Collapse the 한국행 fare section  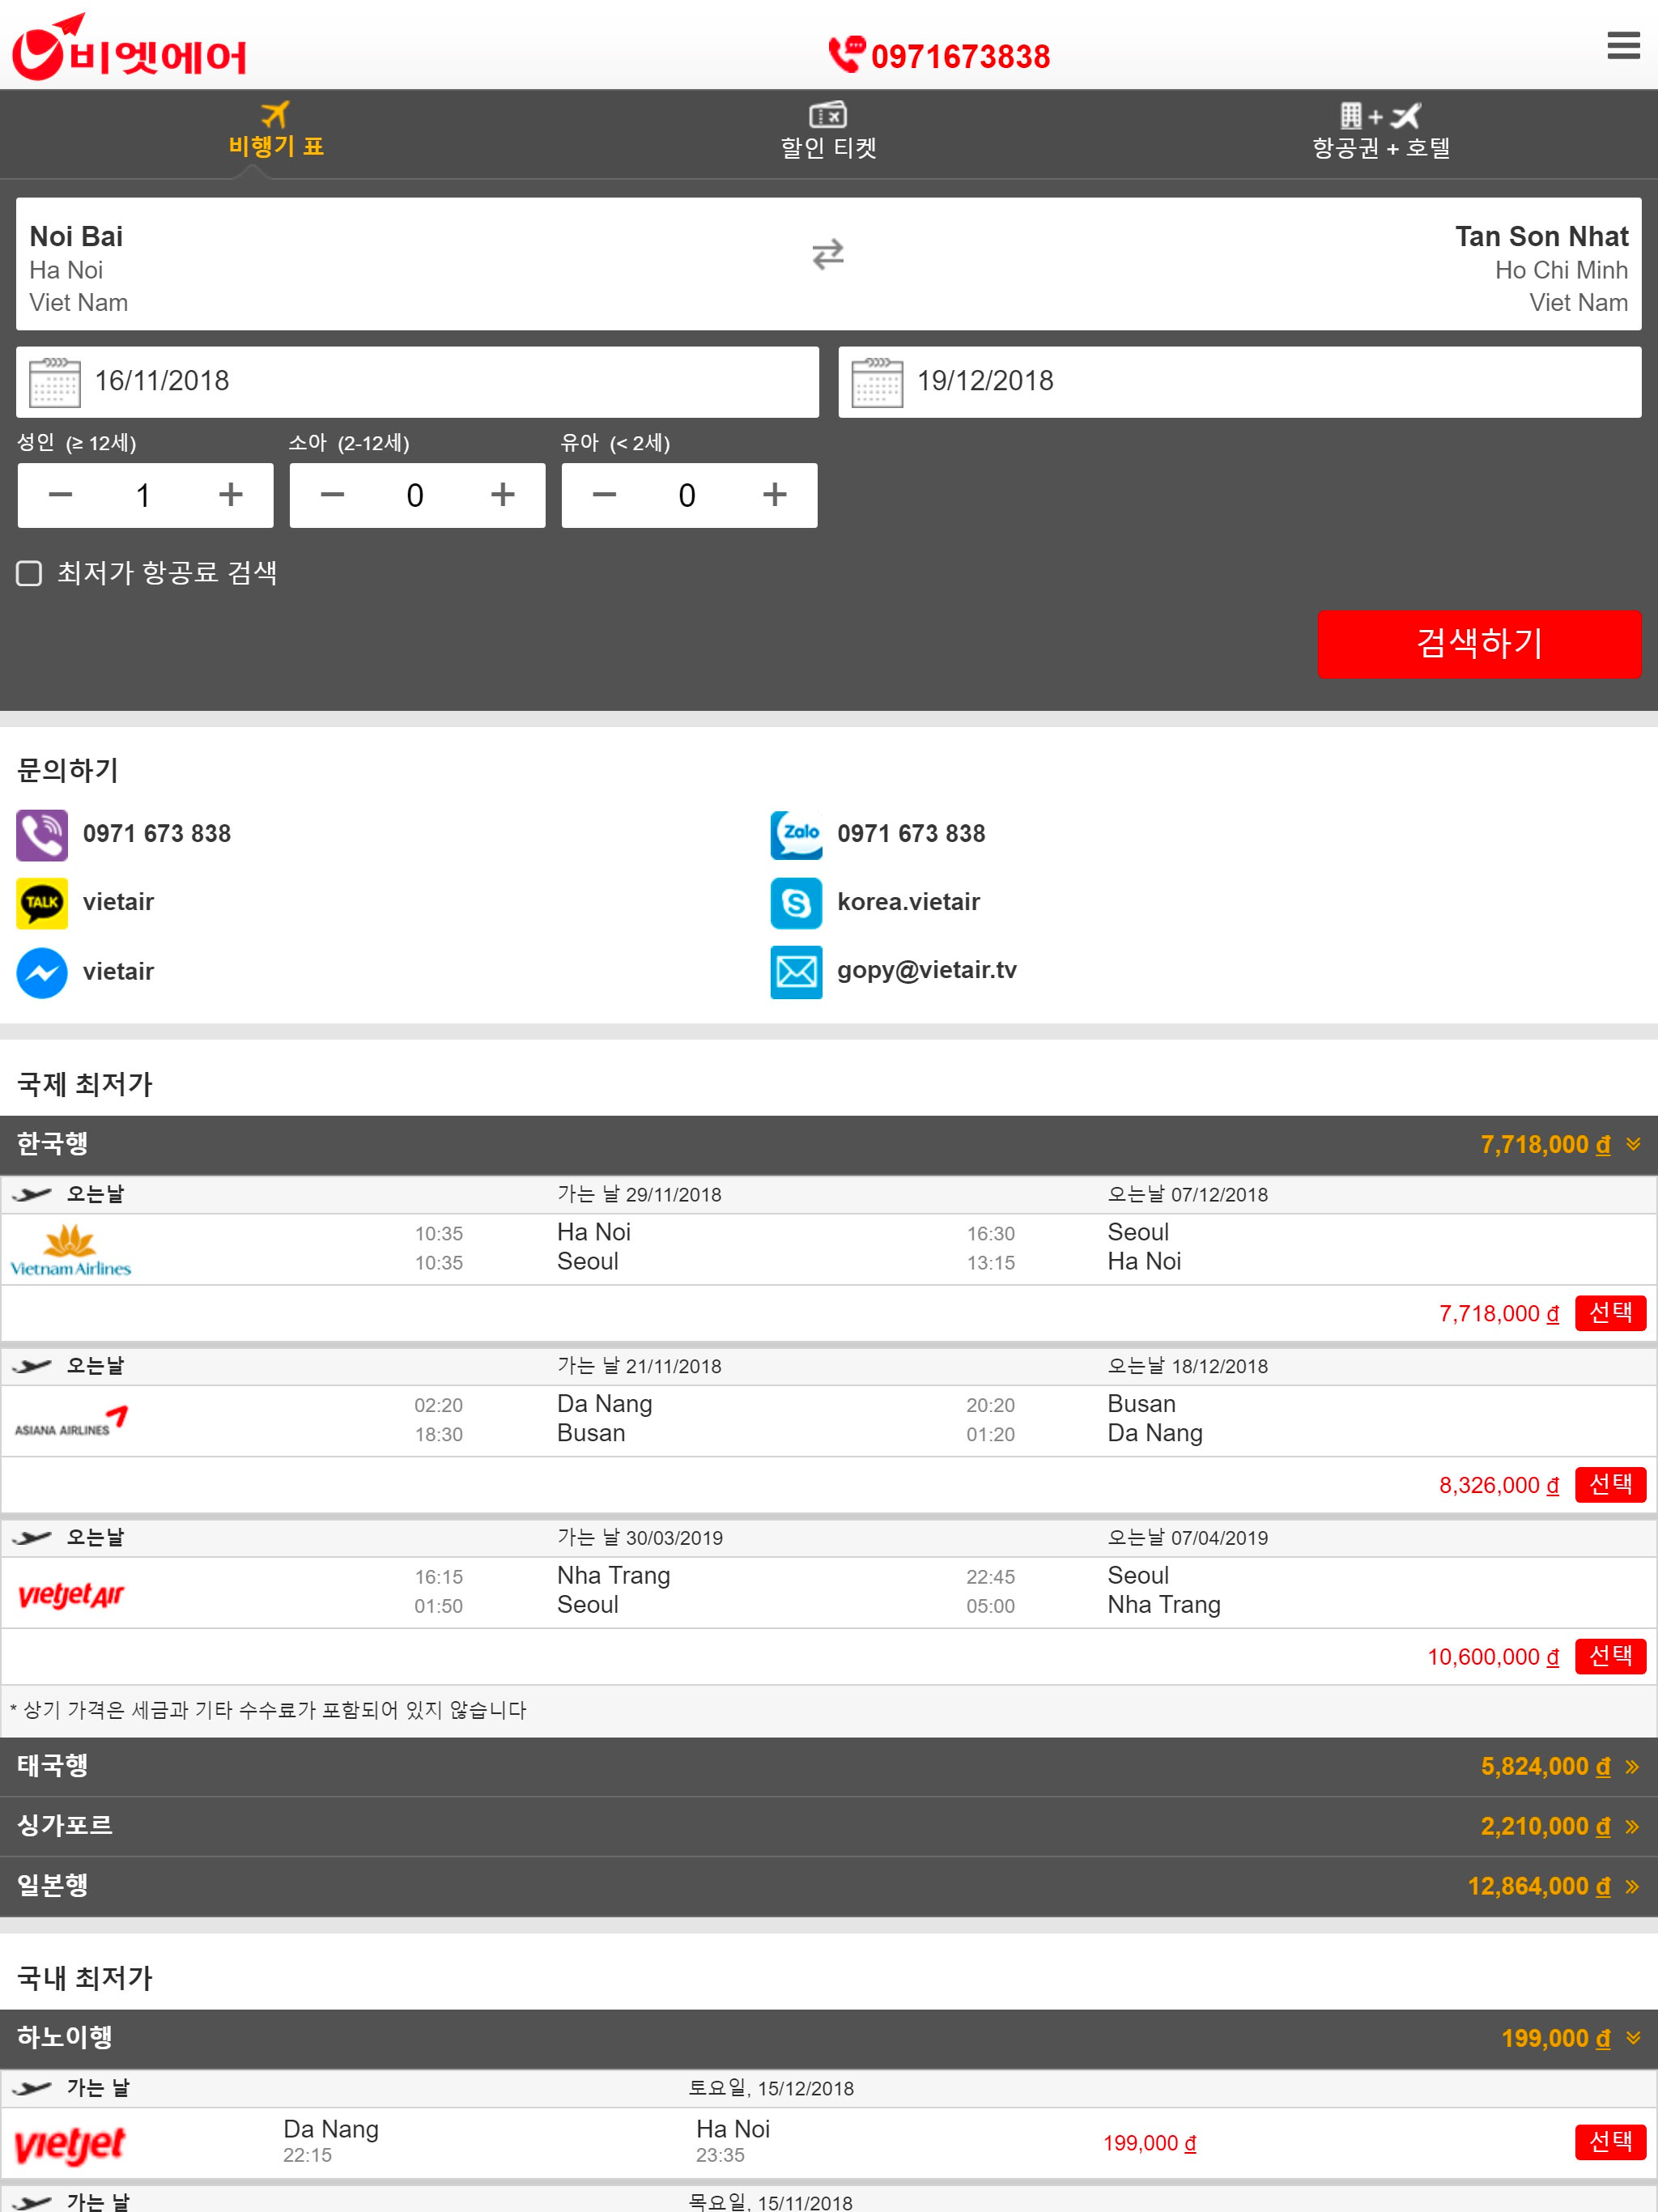pos(828,1145)
